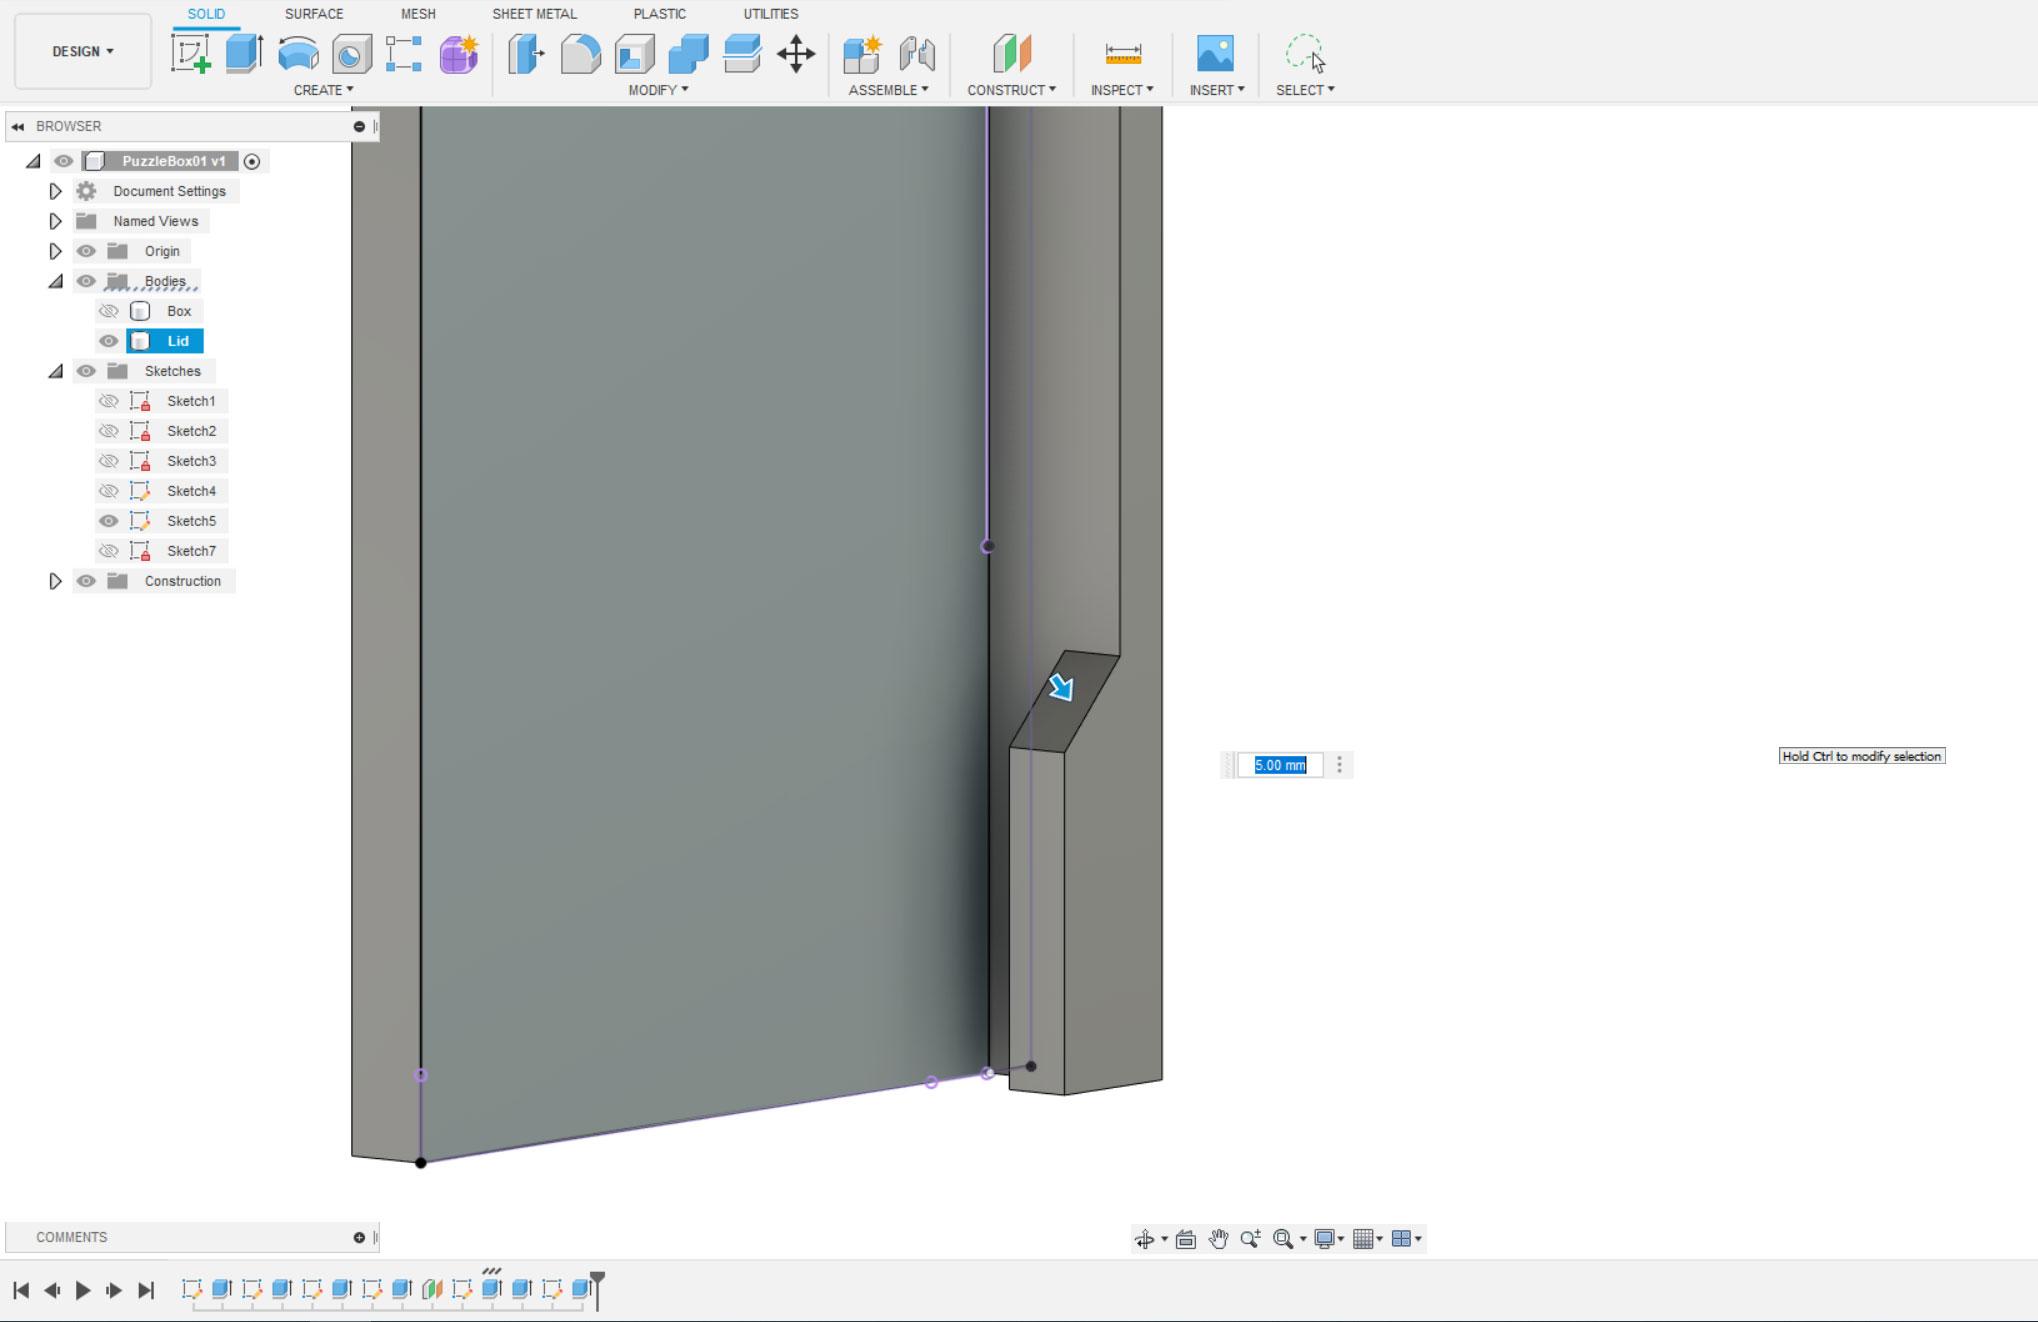
Task: Toggle visibility of Sketch3
Action: [x=109, y=461]
